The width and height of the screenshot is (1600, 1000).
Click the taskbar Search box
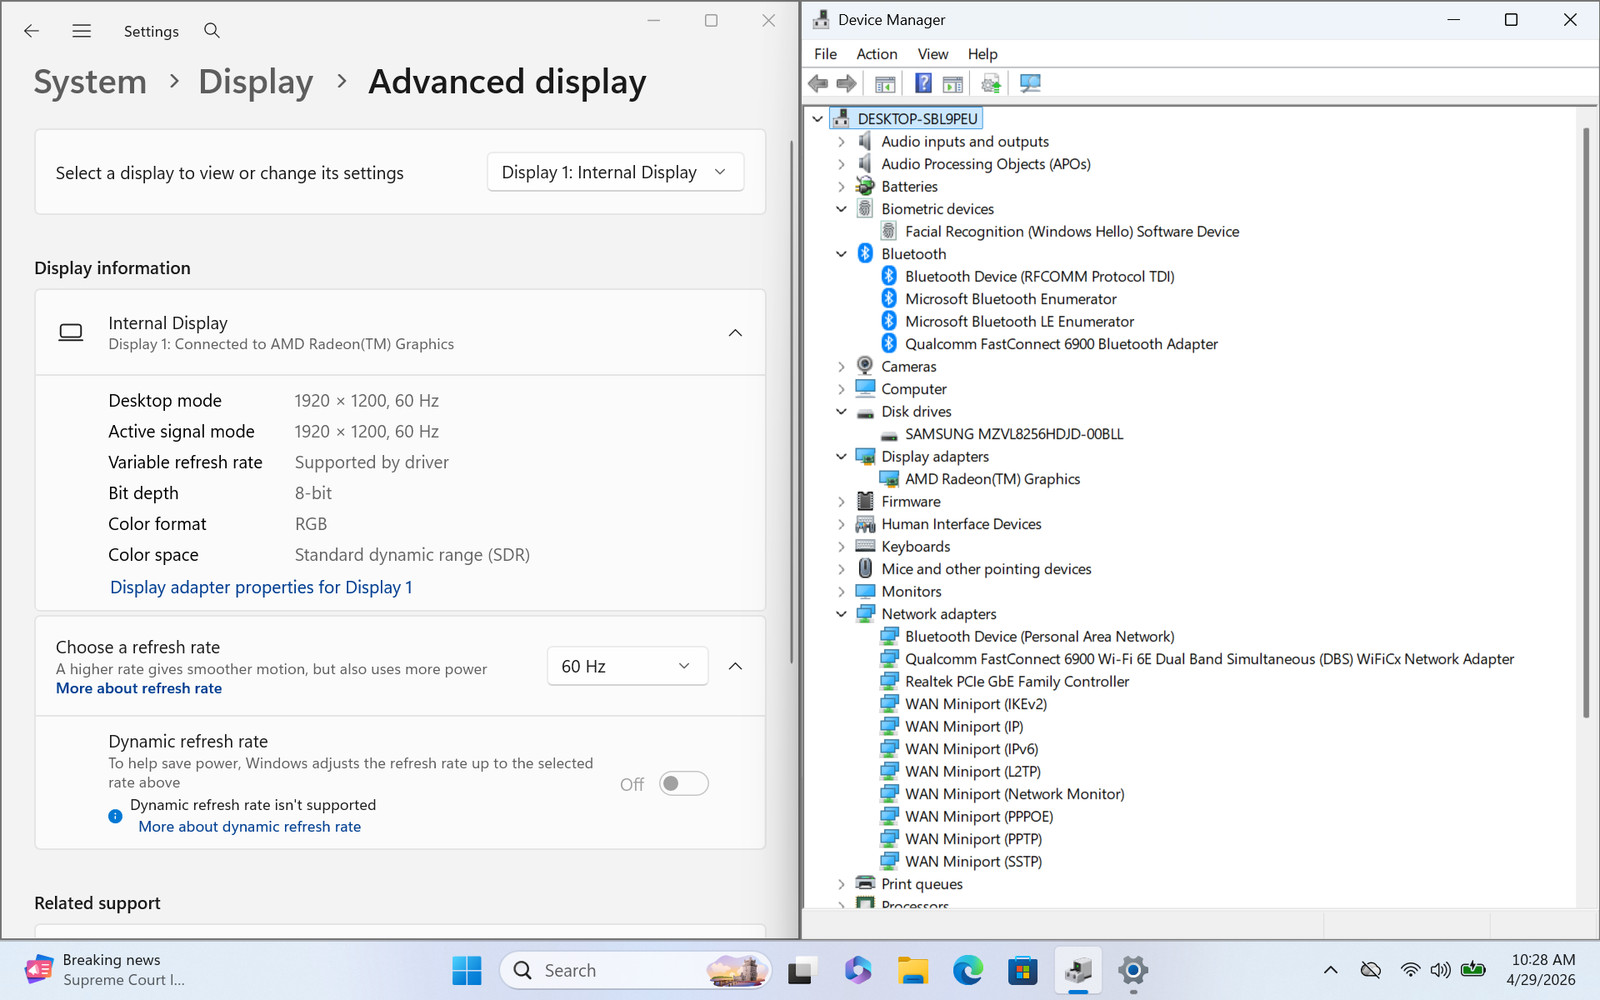(635, 970)
